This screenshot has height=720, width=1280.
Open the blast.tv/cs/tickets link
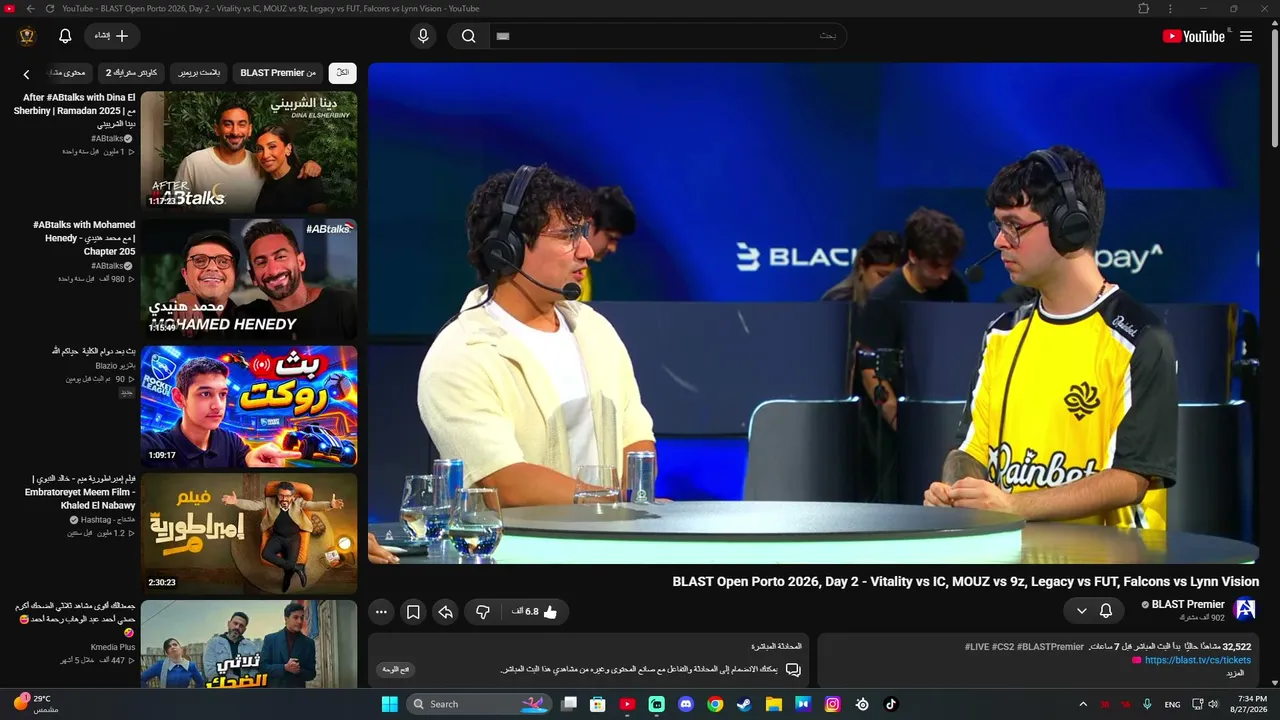click(1198, 660)
